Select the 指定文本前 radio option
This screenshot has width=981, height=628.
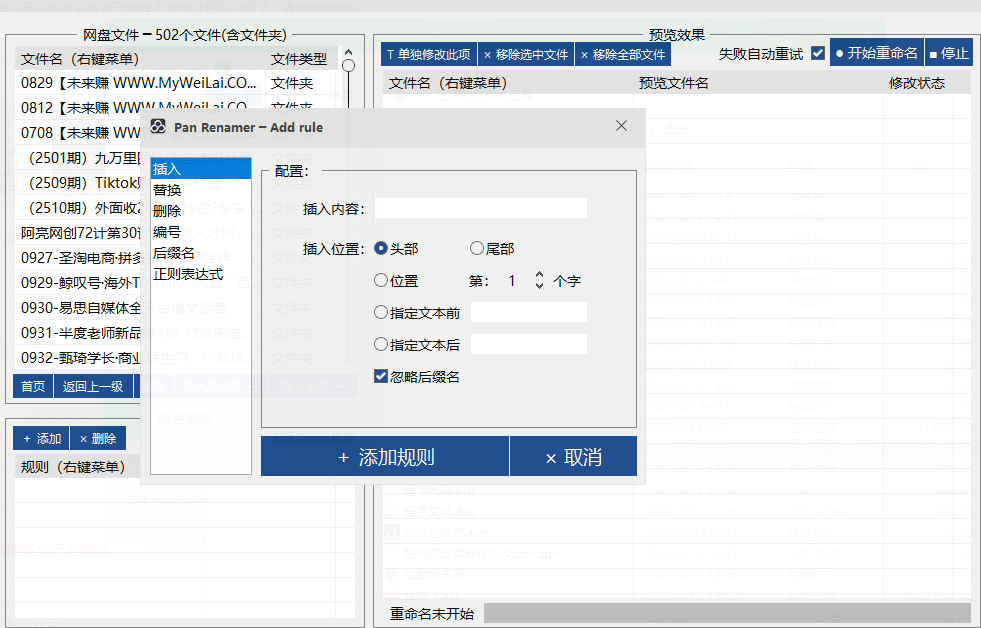click(x=381, y=313)
